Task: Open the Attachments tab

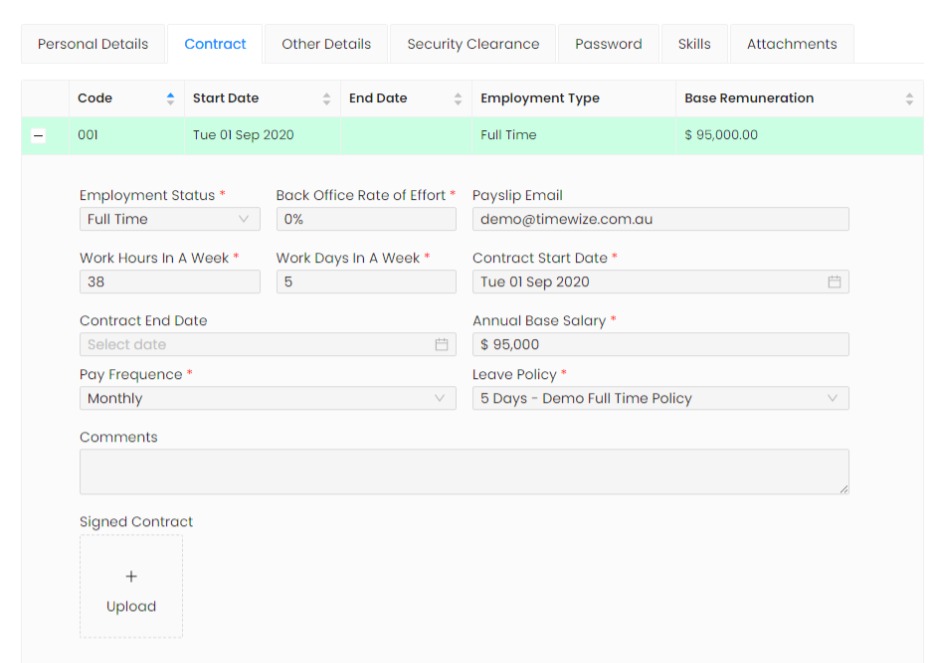Action: 791,45
